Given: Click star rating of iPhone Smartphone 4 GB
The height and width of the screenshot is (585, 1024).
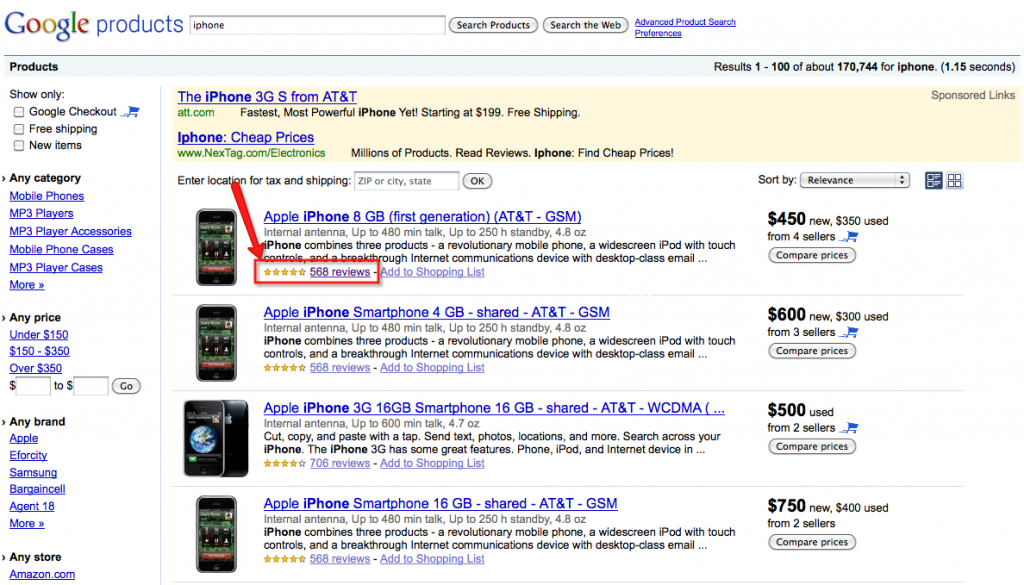Looking at the screenshot, I should (x=285, y=368).
